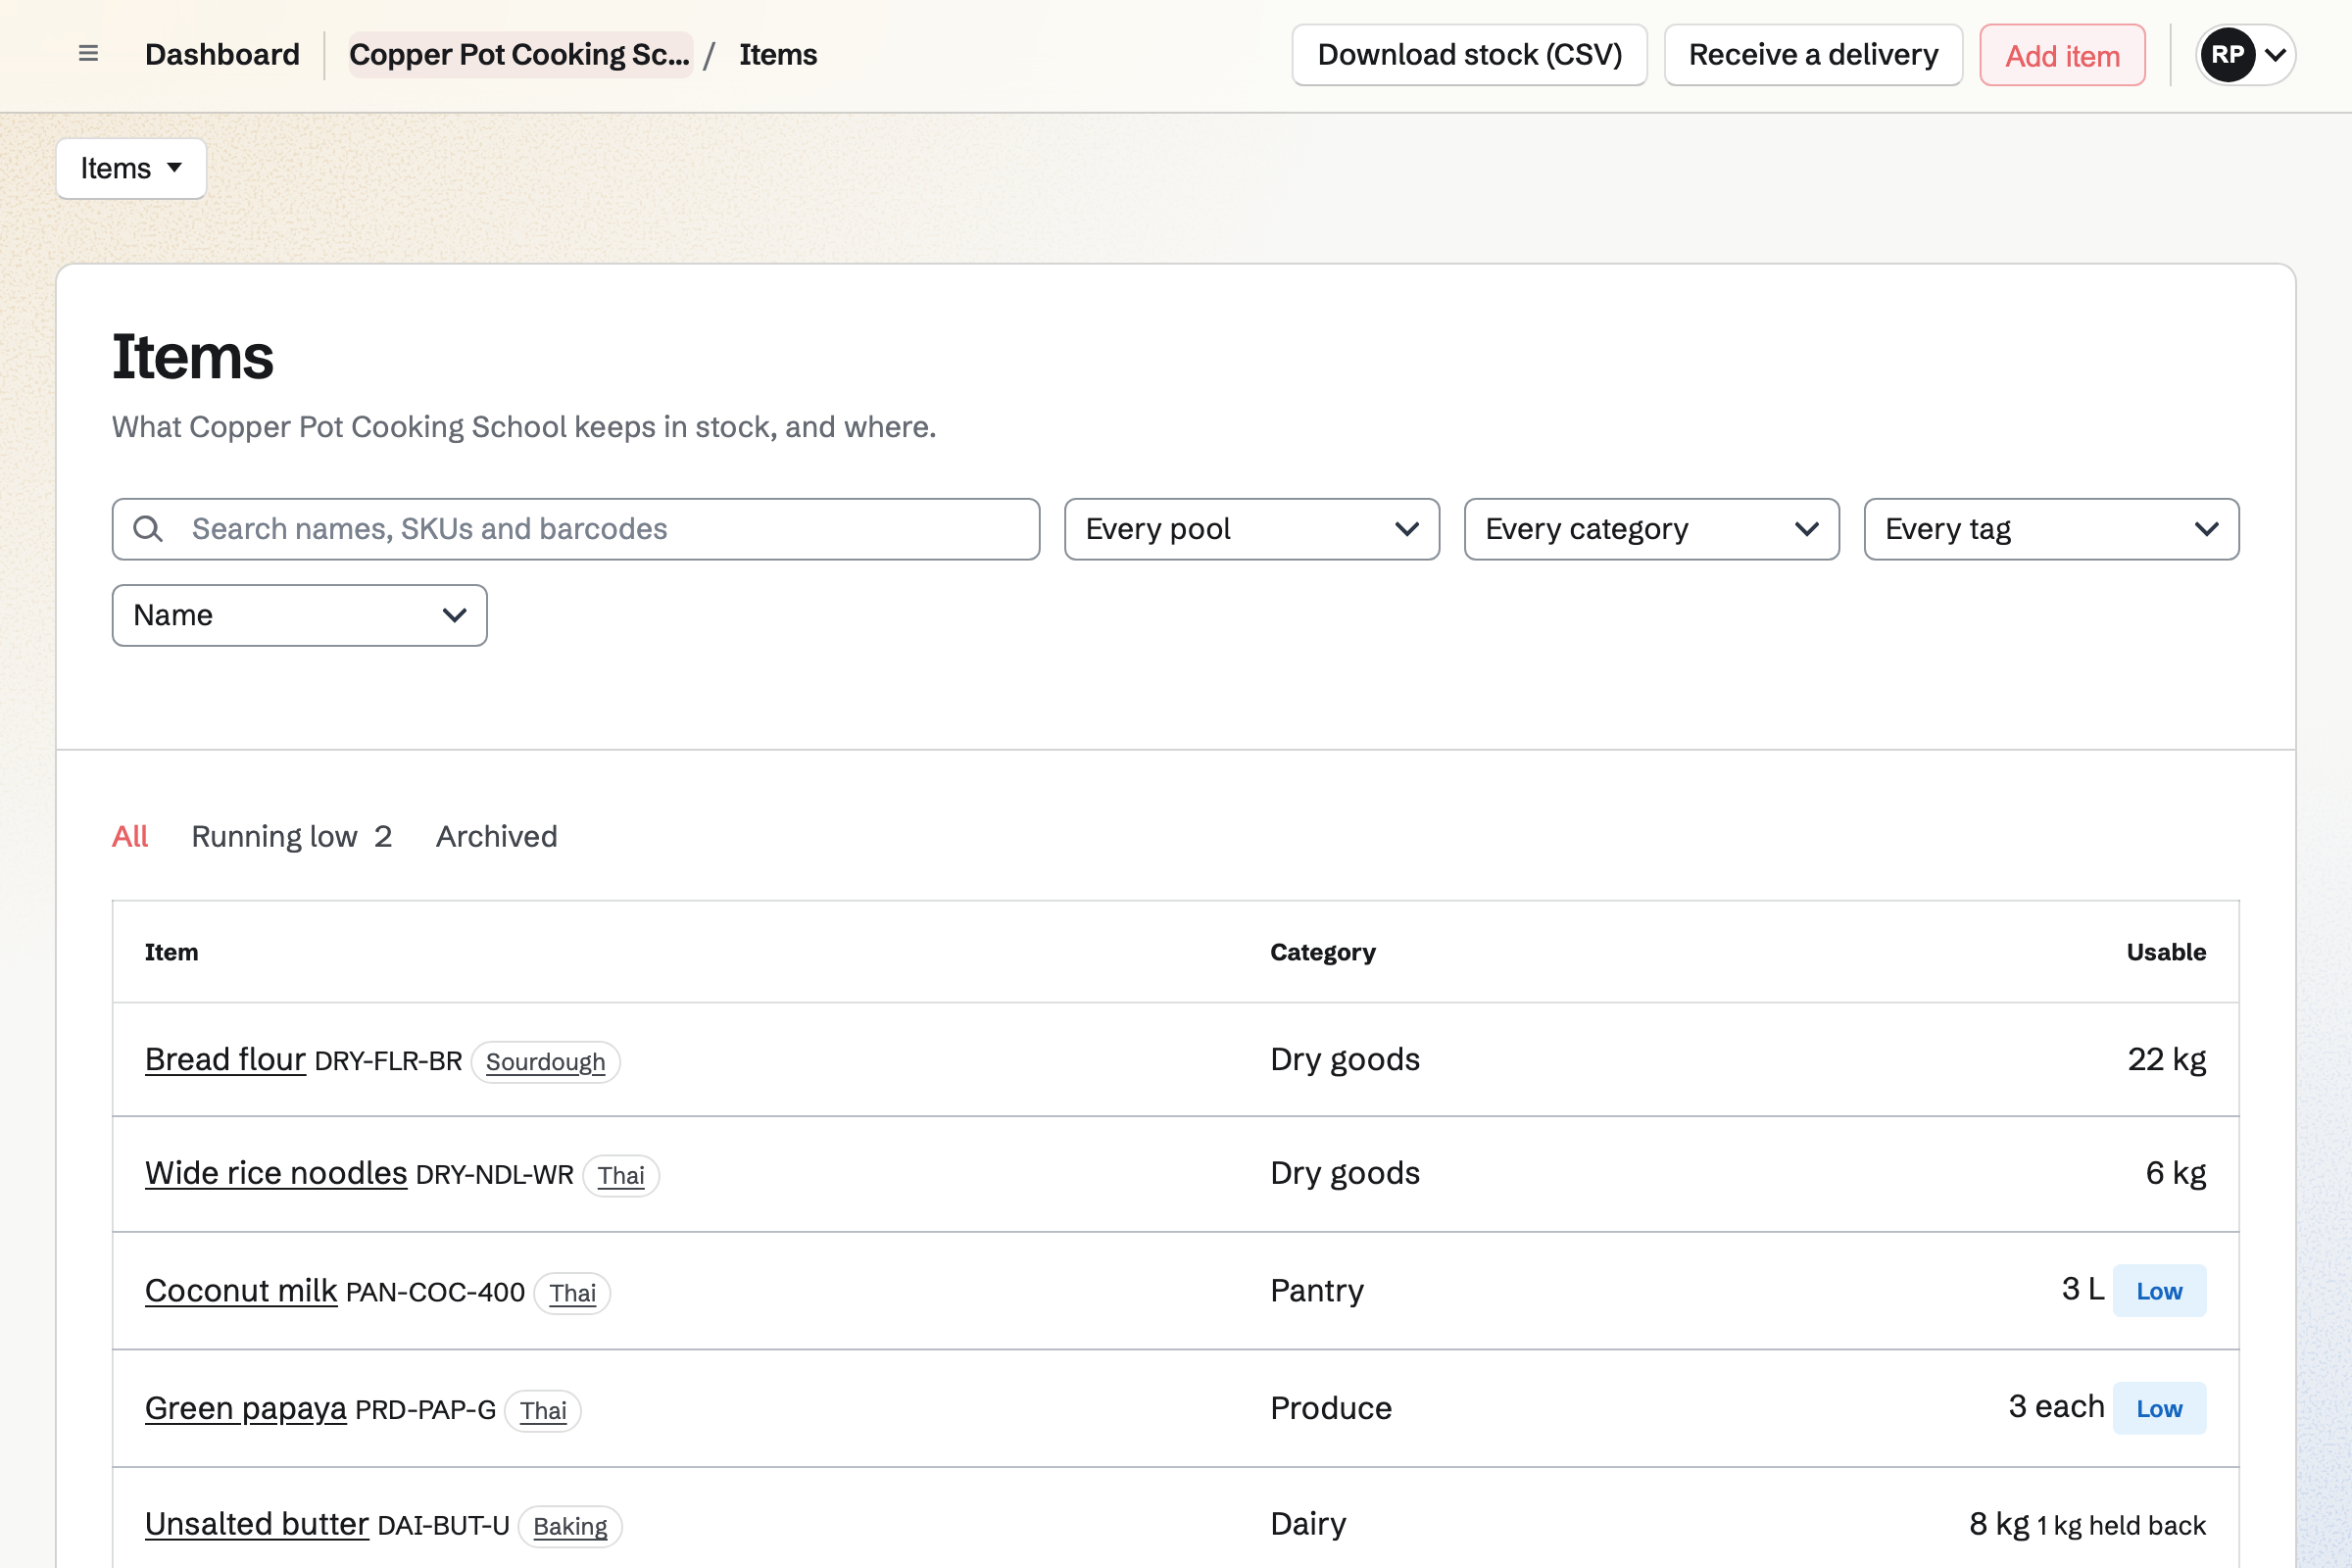
Task: Switch to the Archived tab
Action: pyautogui.click(x=496, y=836)
